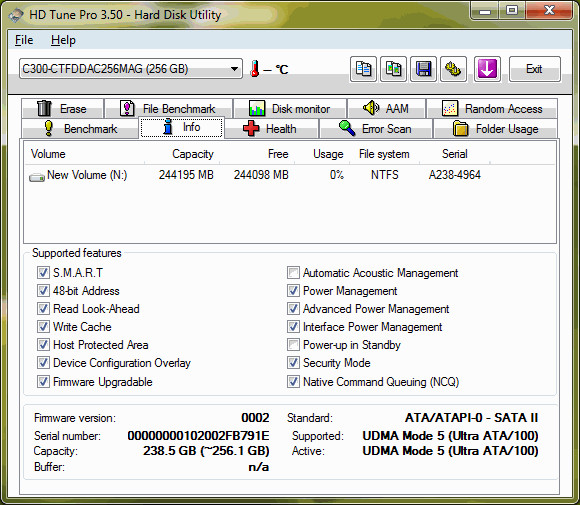Click the Buffer n/a value
Viewport: 580px width, 505px height.
coord(259,467)
